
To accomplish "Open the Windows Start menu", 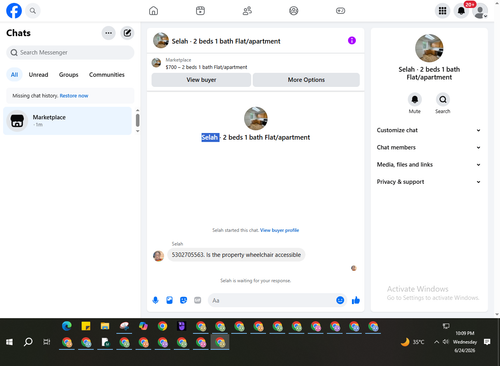I will [x=9, y=342].
